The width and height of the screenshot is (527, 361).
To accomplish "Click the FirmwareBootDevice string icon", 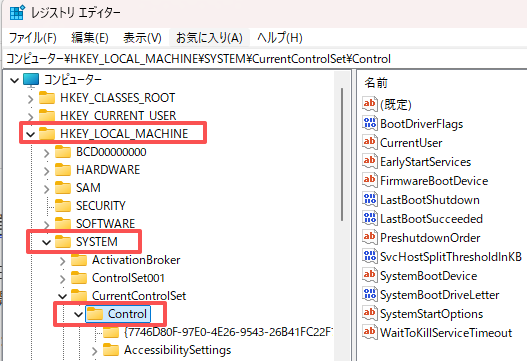I will click(x=370, y=180).
